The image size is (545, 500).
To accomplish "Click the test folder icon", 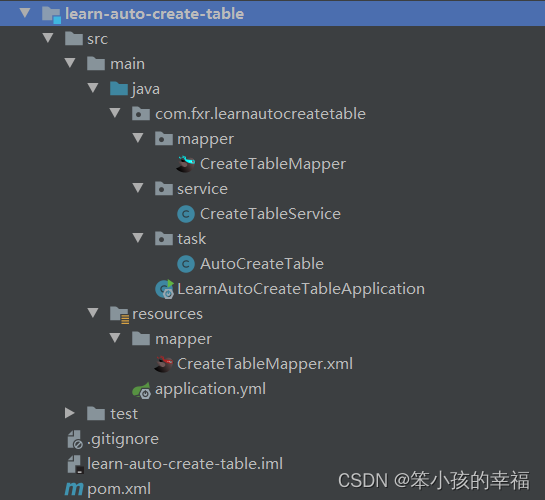I will click(96, 413).
